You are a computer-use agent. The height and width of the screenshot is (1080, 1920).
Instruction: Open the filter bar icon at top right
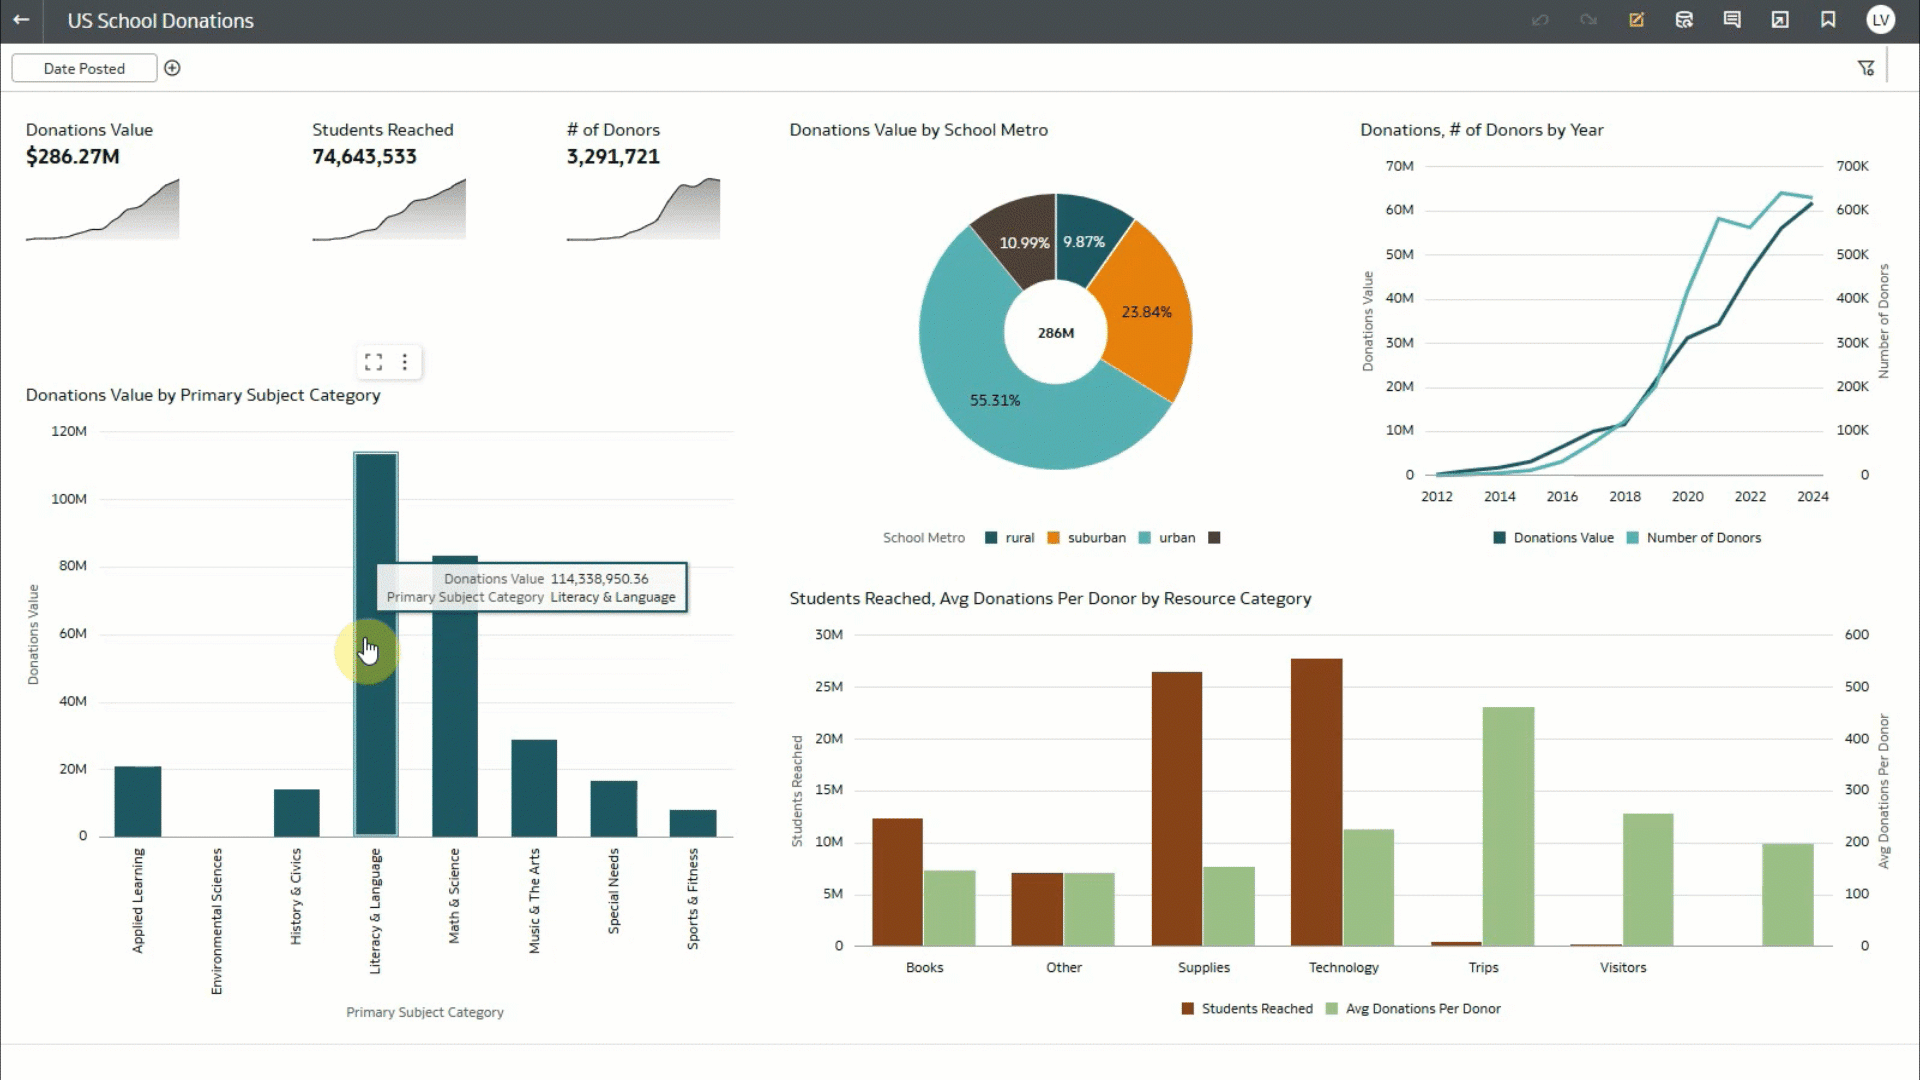(1868, 67)
